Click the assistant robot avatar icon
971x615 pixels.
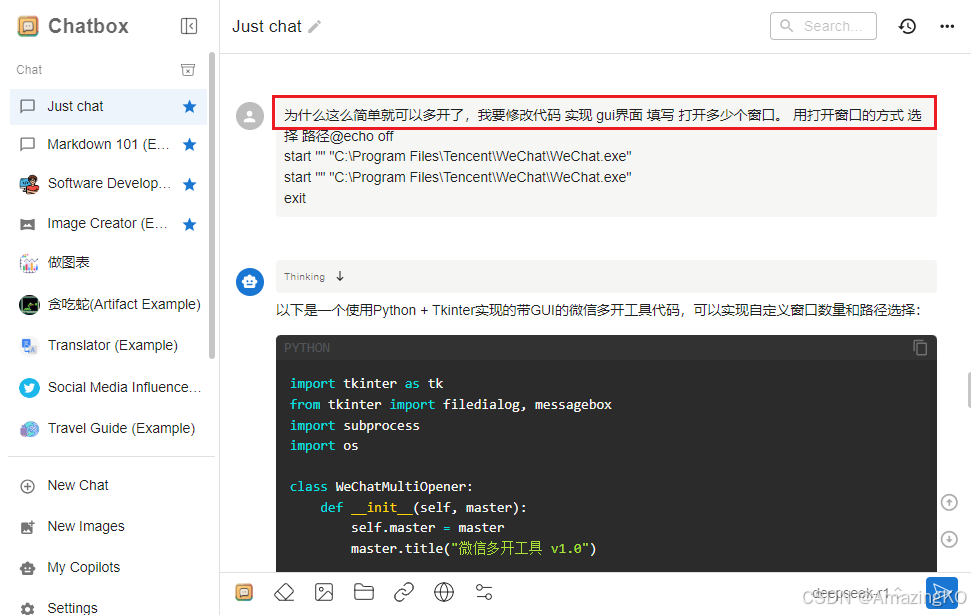250,282
